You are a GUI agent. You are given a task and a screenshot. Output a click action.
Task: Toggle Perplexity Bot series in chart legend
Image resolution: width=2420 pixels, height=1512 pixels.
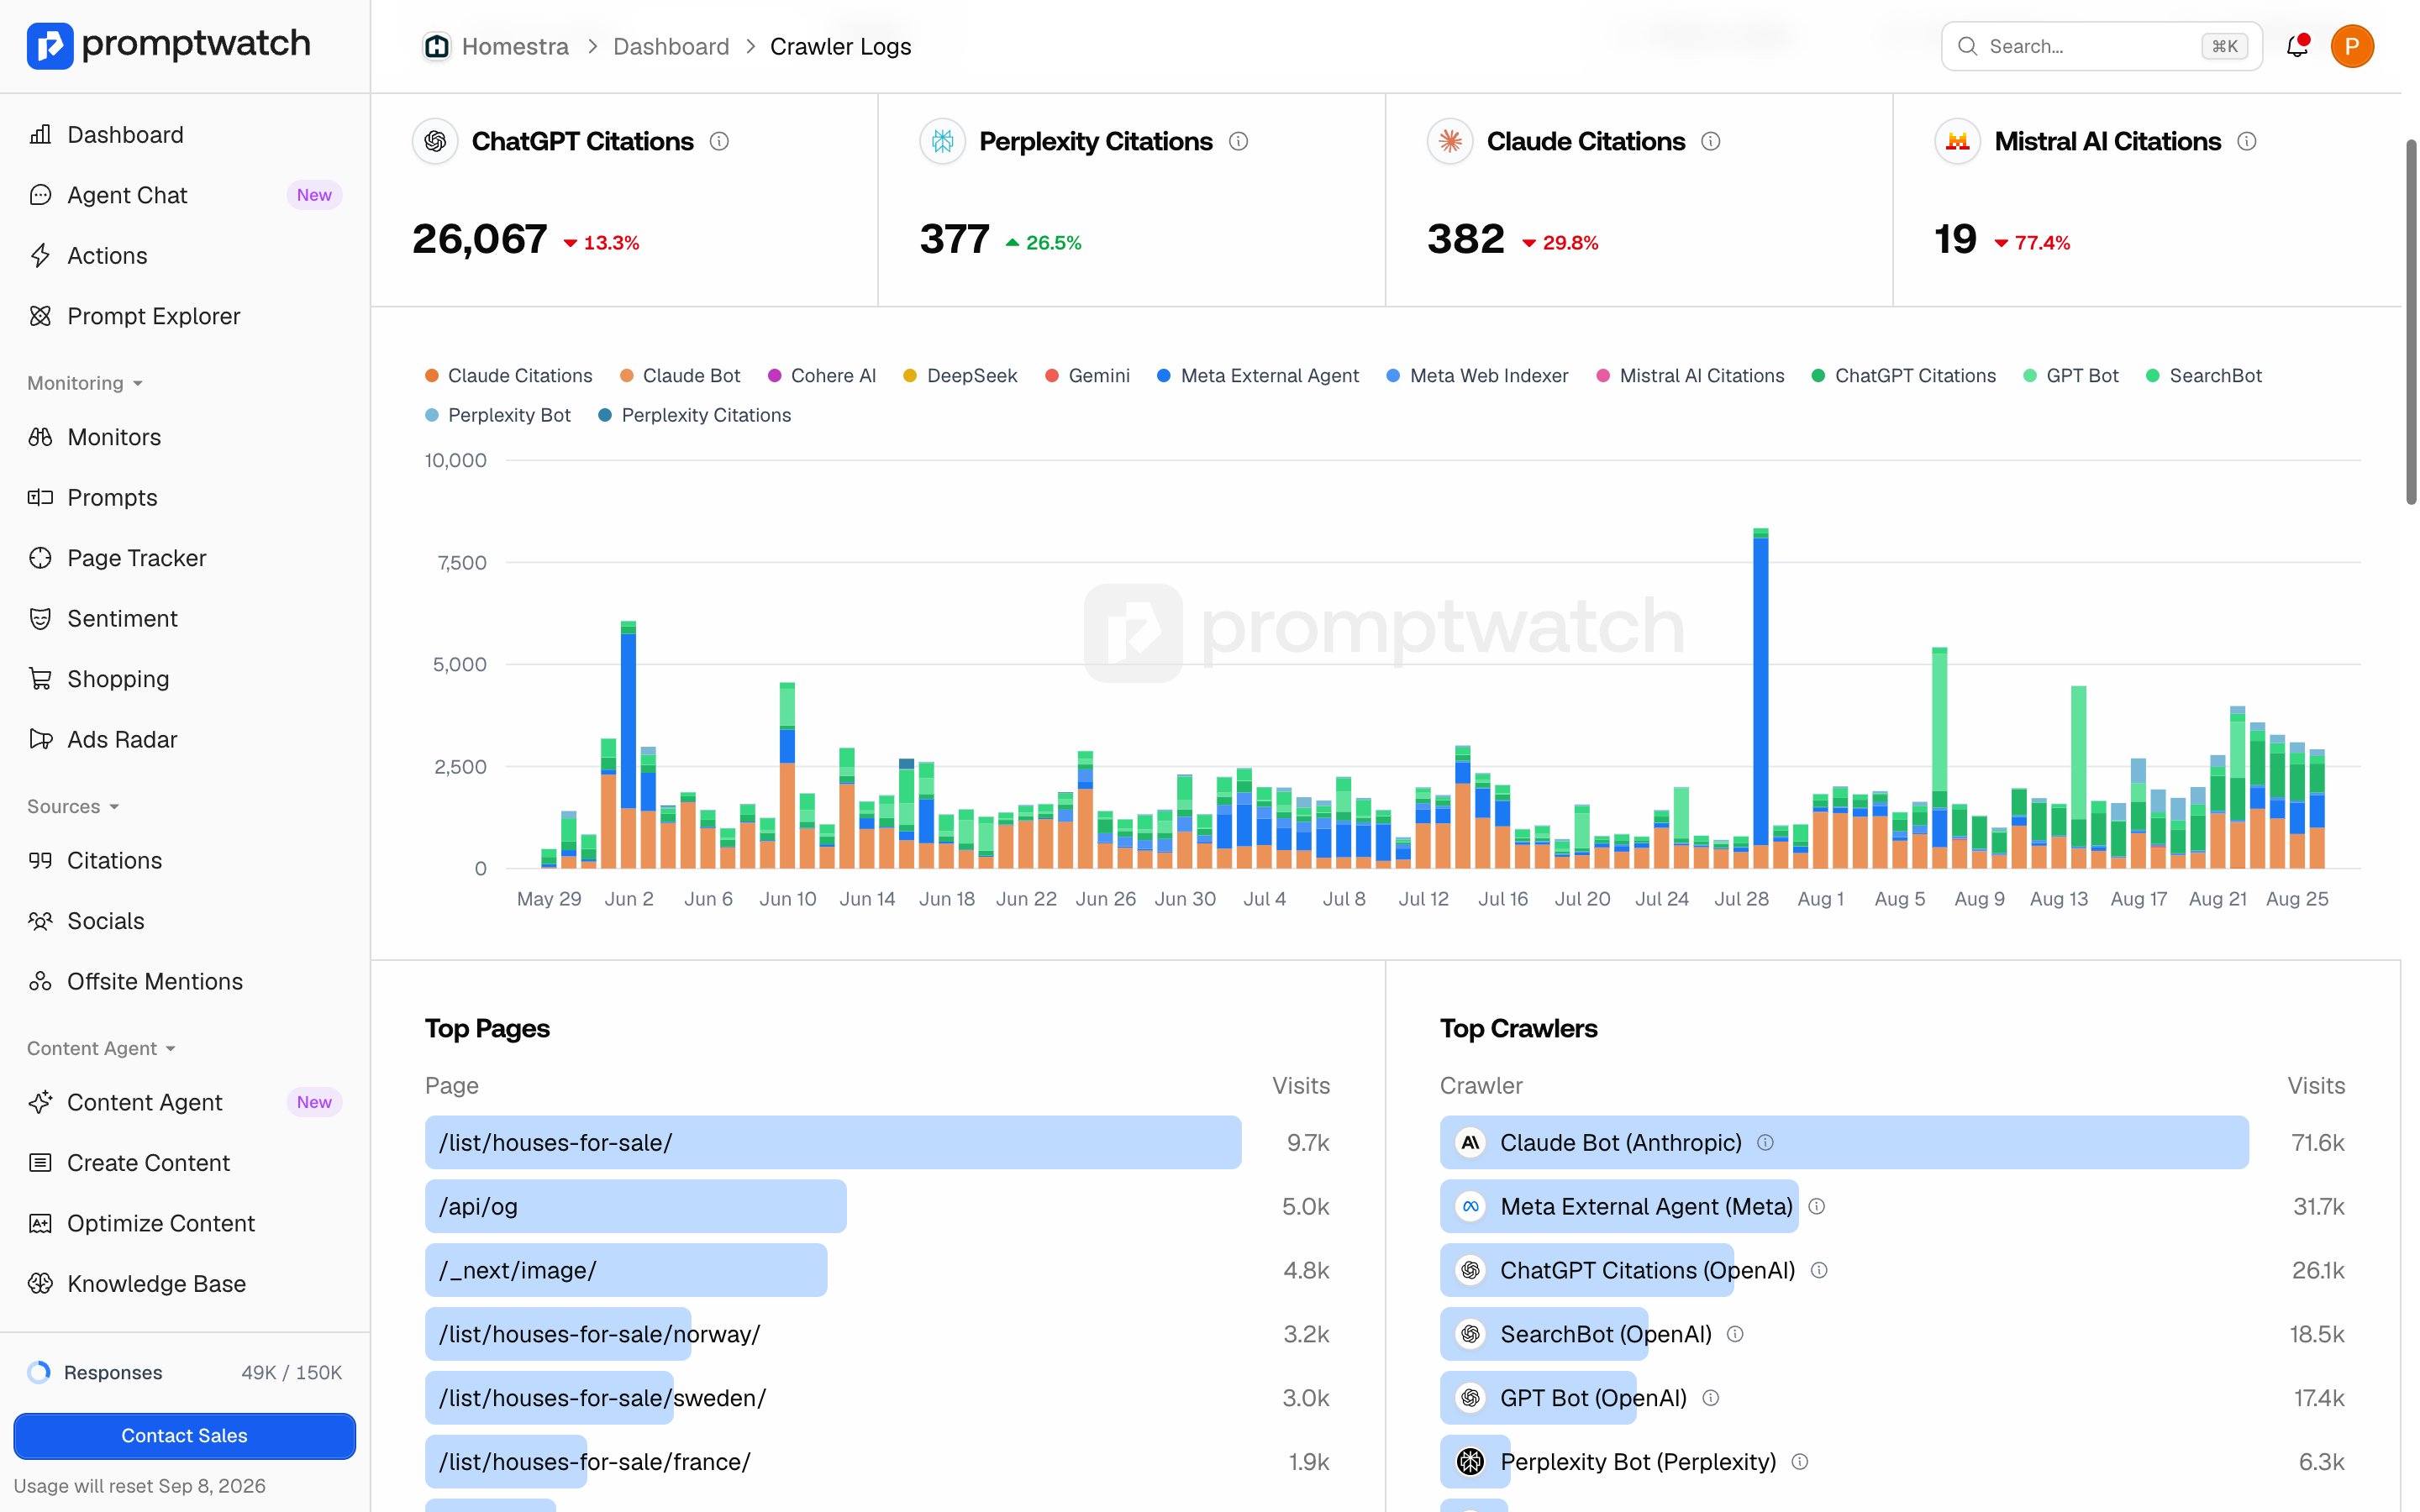click(497, 415)
